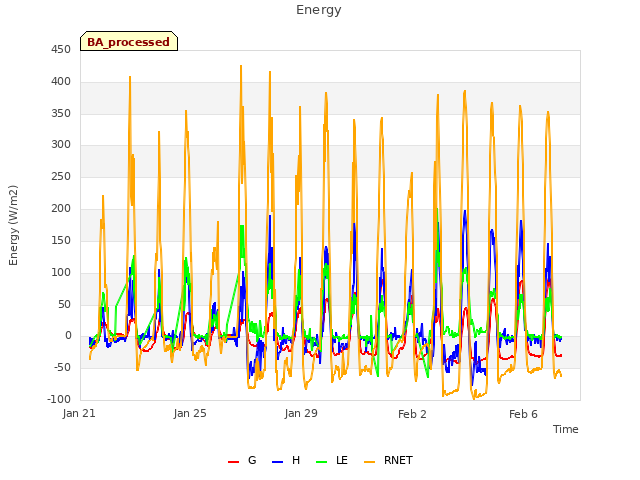Screen dimensions: 640x480
Task: Click the 400 y-axis tick label
Action: [61, 82]
